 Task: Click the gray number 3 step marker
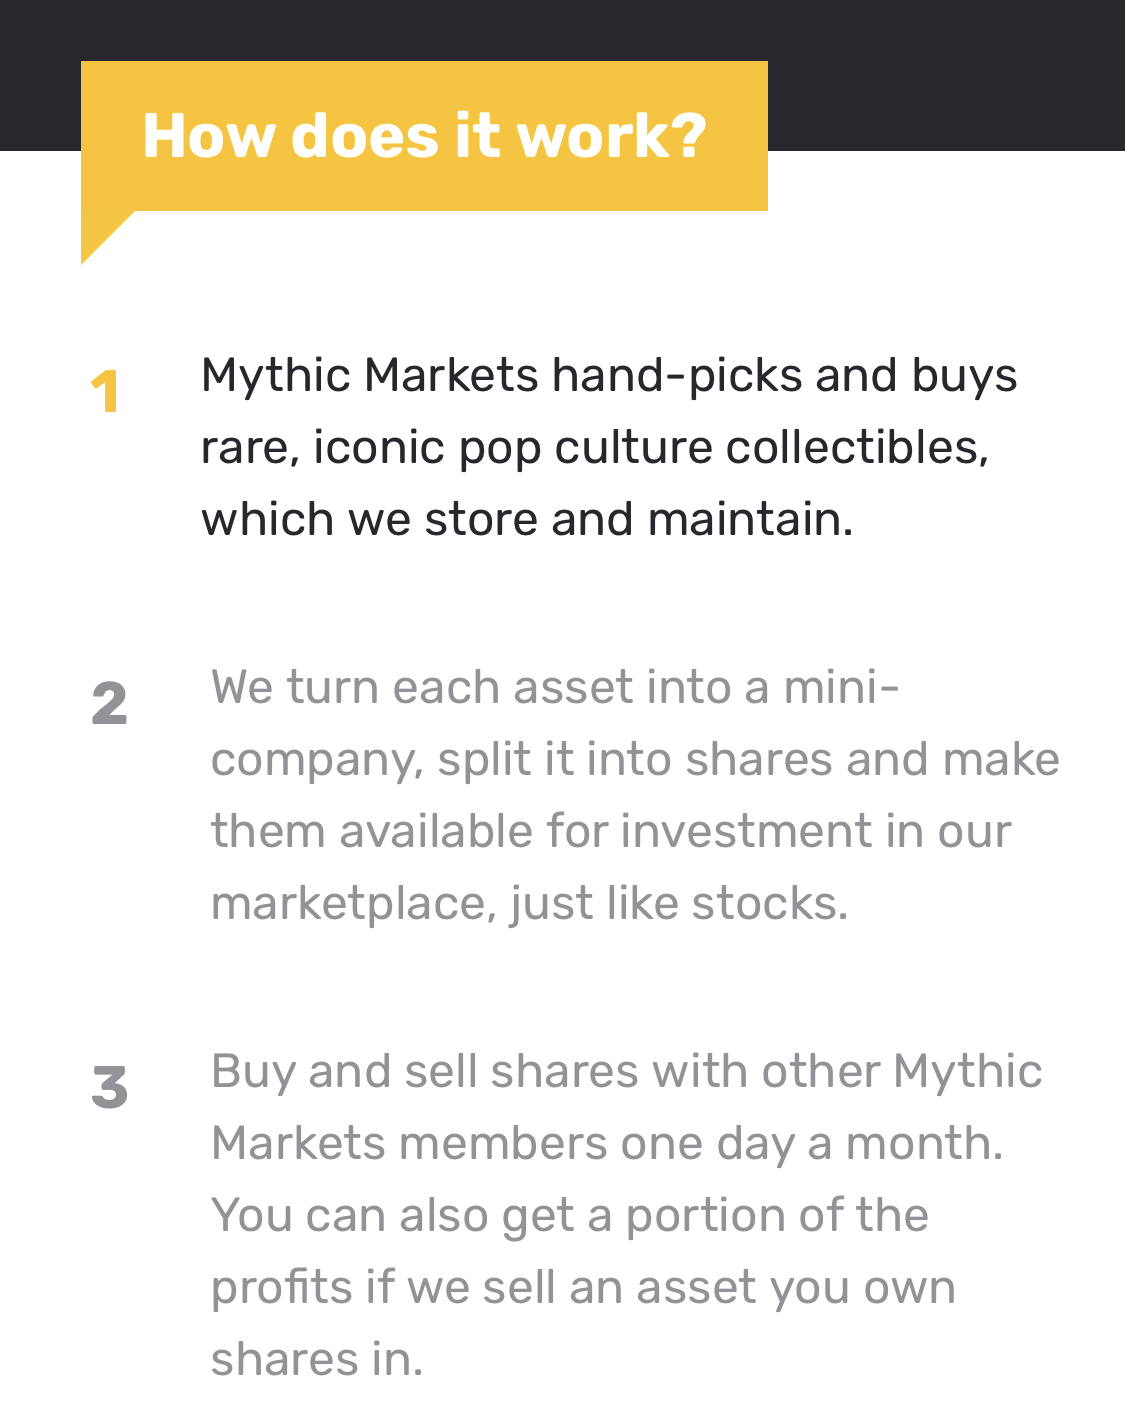[x=110, y=1087]
